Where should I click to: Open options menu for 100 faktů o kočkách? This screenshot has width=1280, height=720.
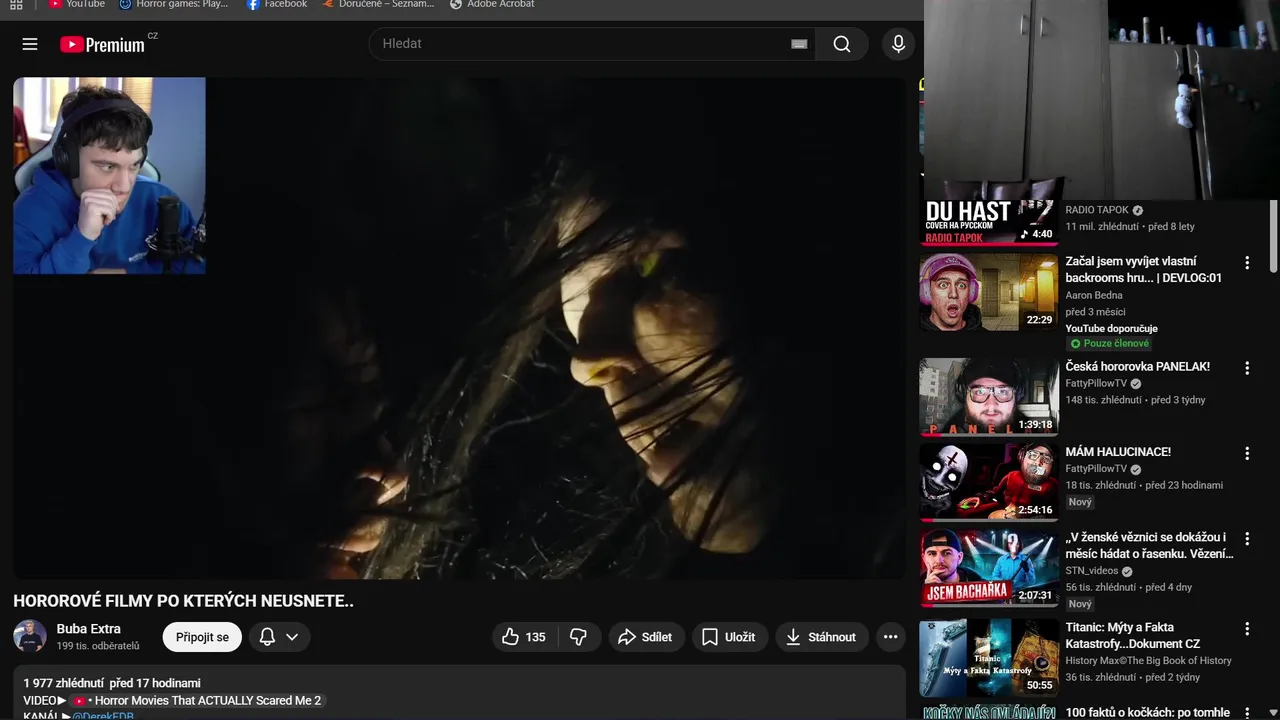(x=1247, y=713)
